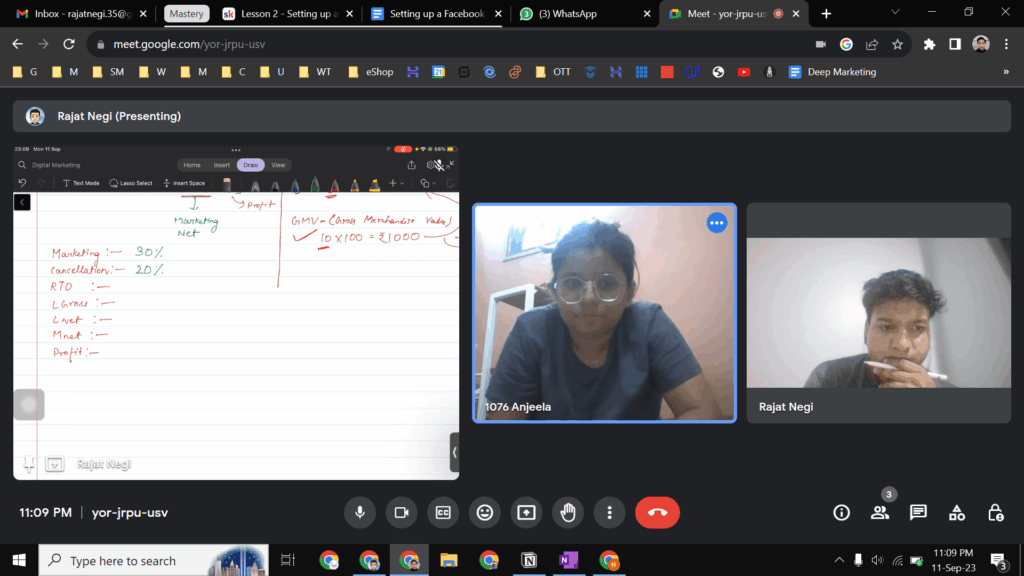
Task: Expand the hidden bookmarks chevron
Action: (x=1005, y=72)
